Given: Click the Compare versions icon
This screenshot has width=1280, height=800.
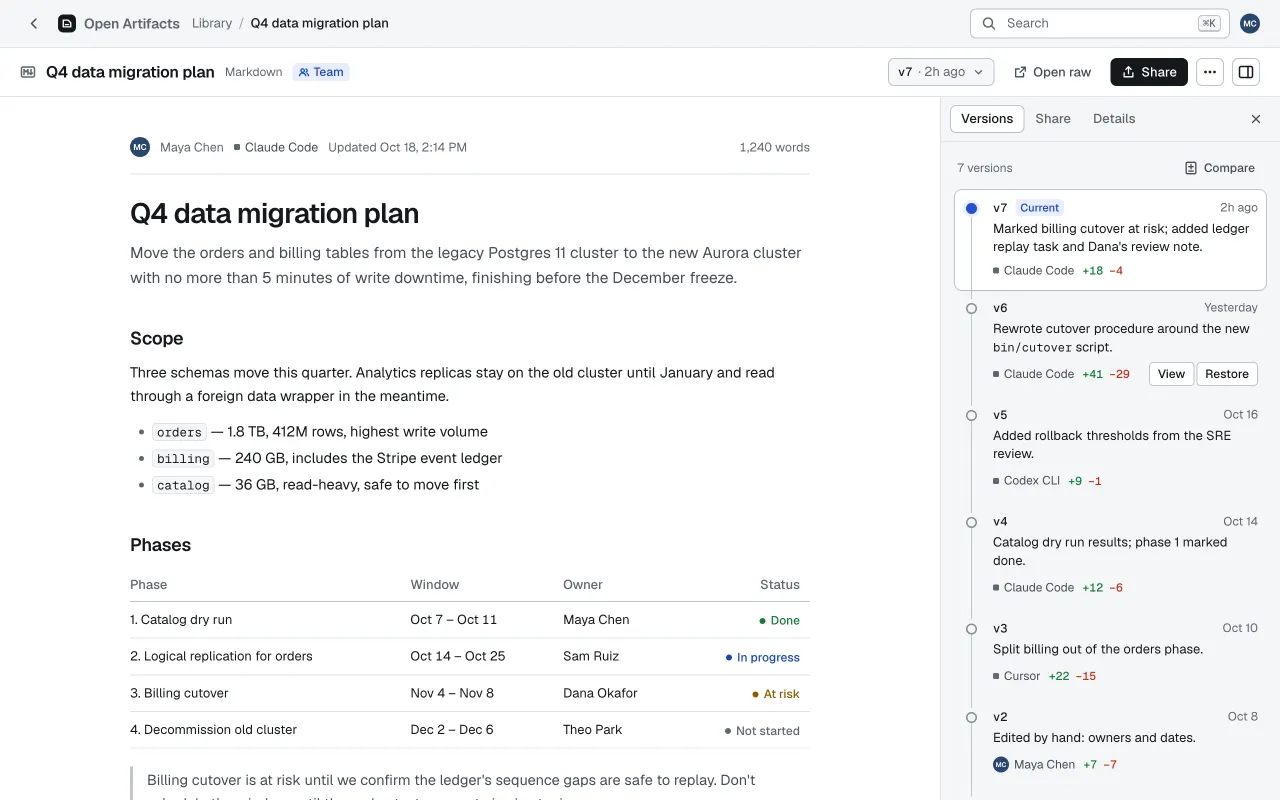Looking at the screenshot, I should [1191, 168].
